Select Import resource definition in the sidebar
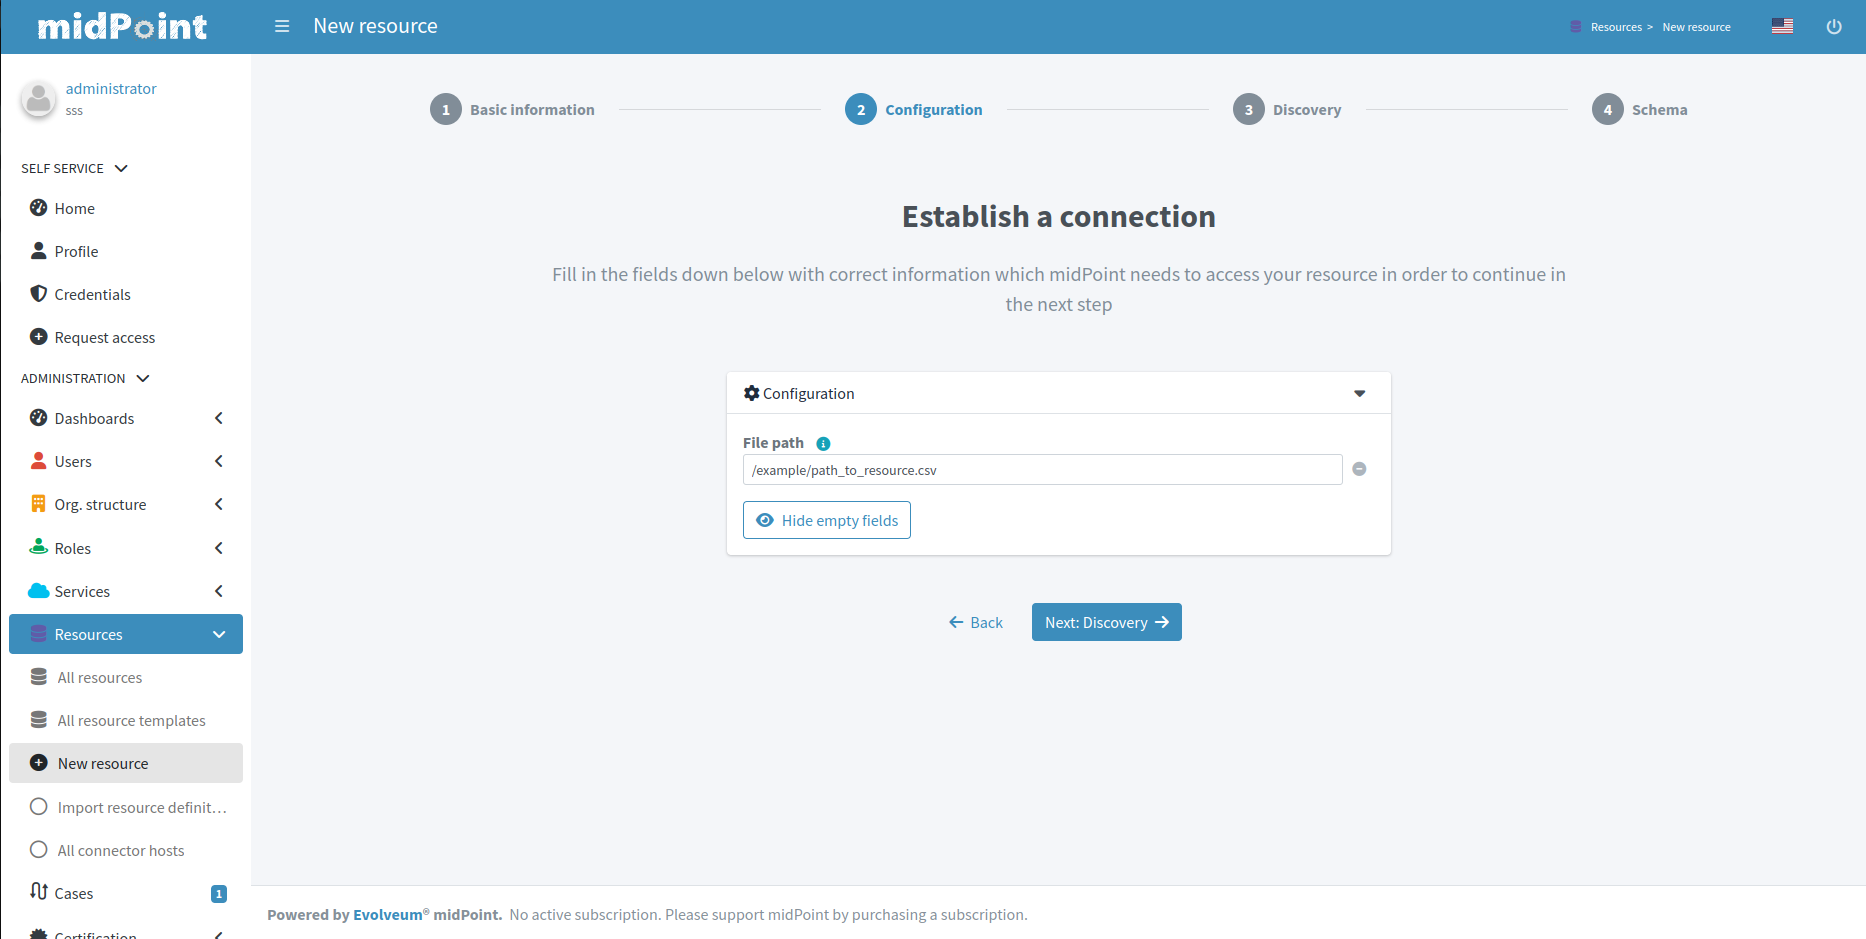 141,807
